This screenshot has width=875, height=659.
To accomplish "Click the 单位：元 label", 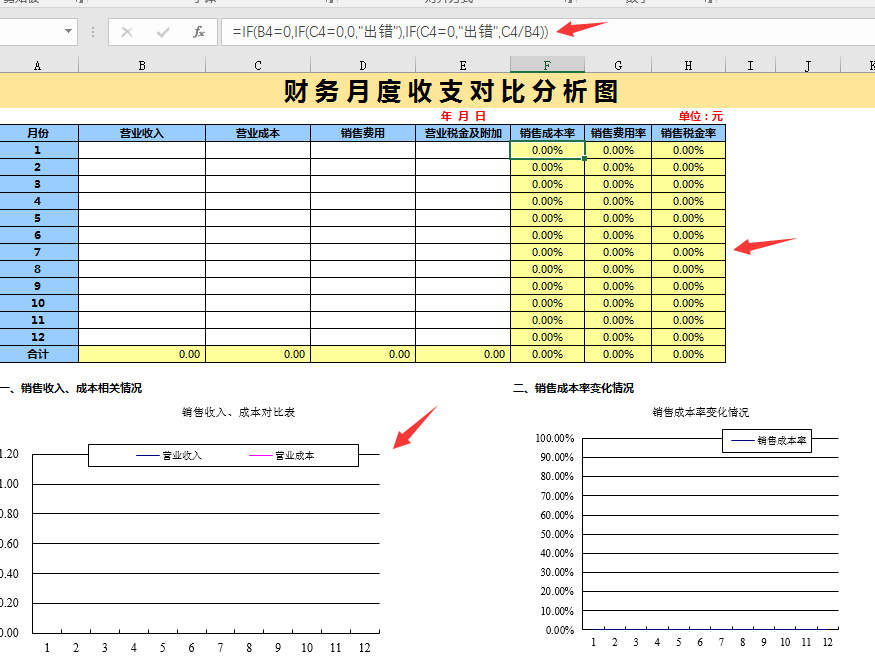I will point(700,116).
